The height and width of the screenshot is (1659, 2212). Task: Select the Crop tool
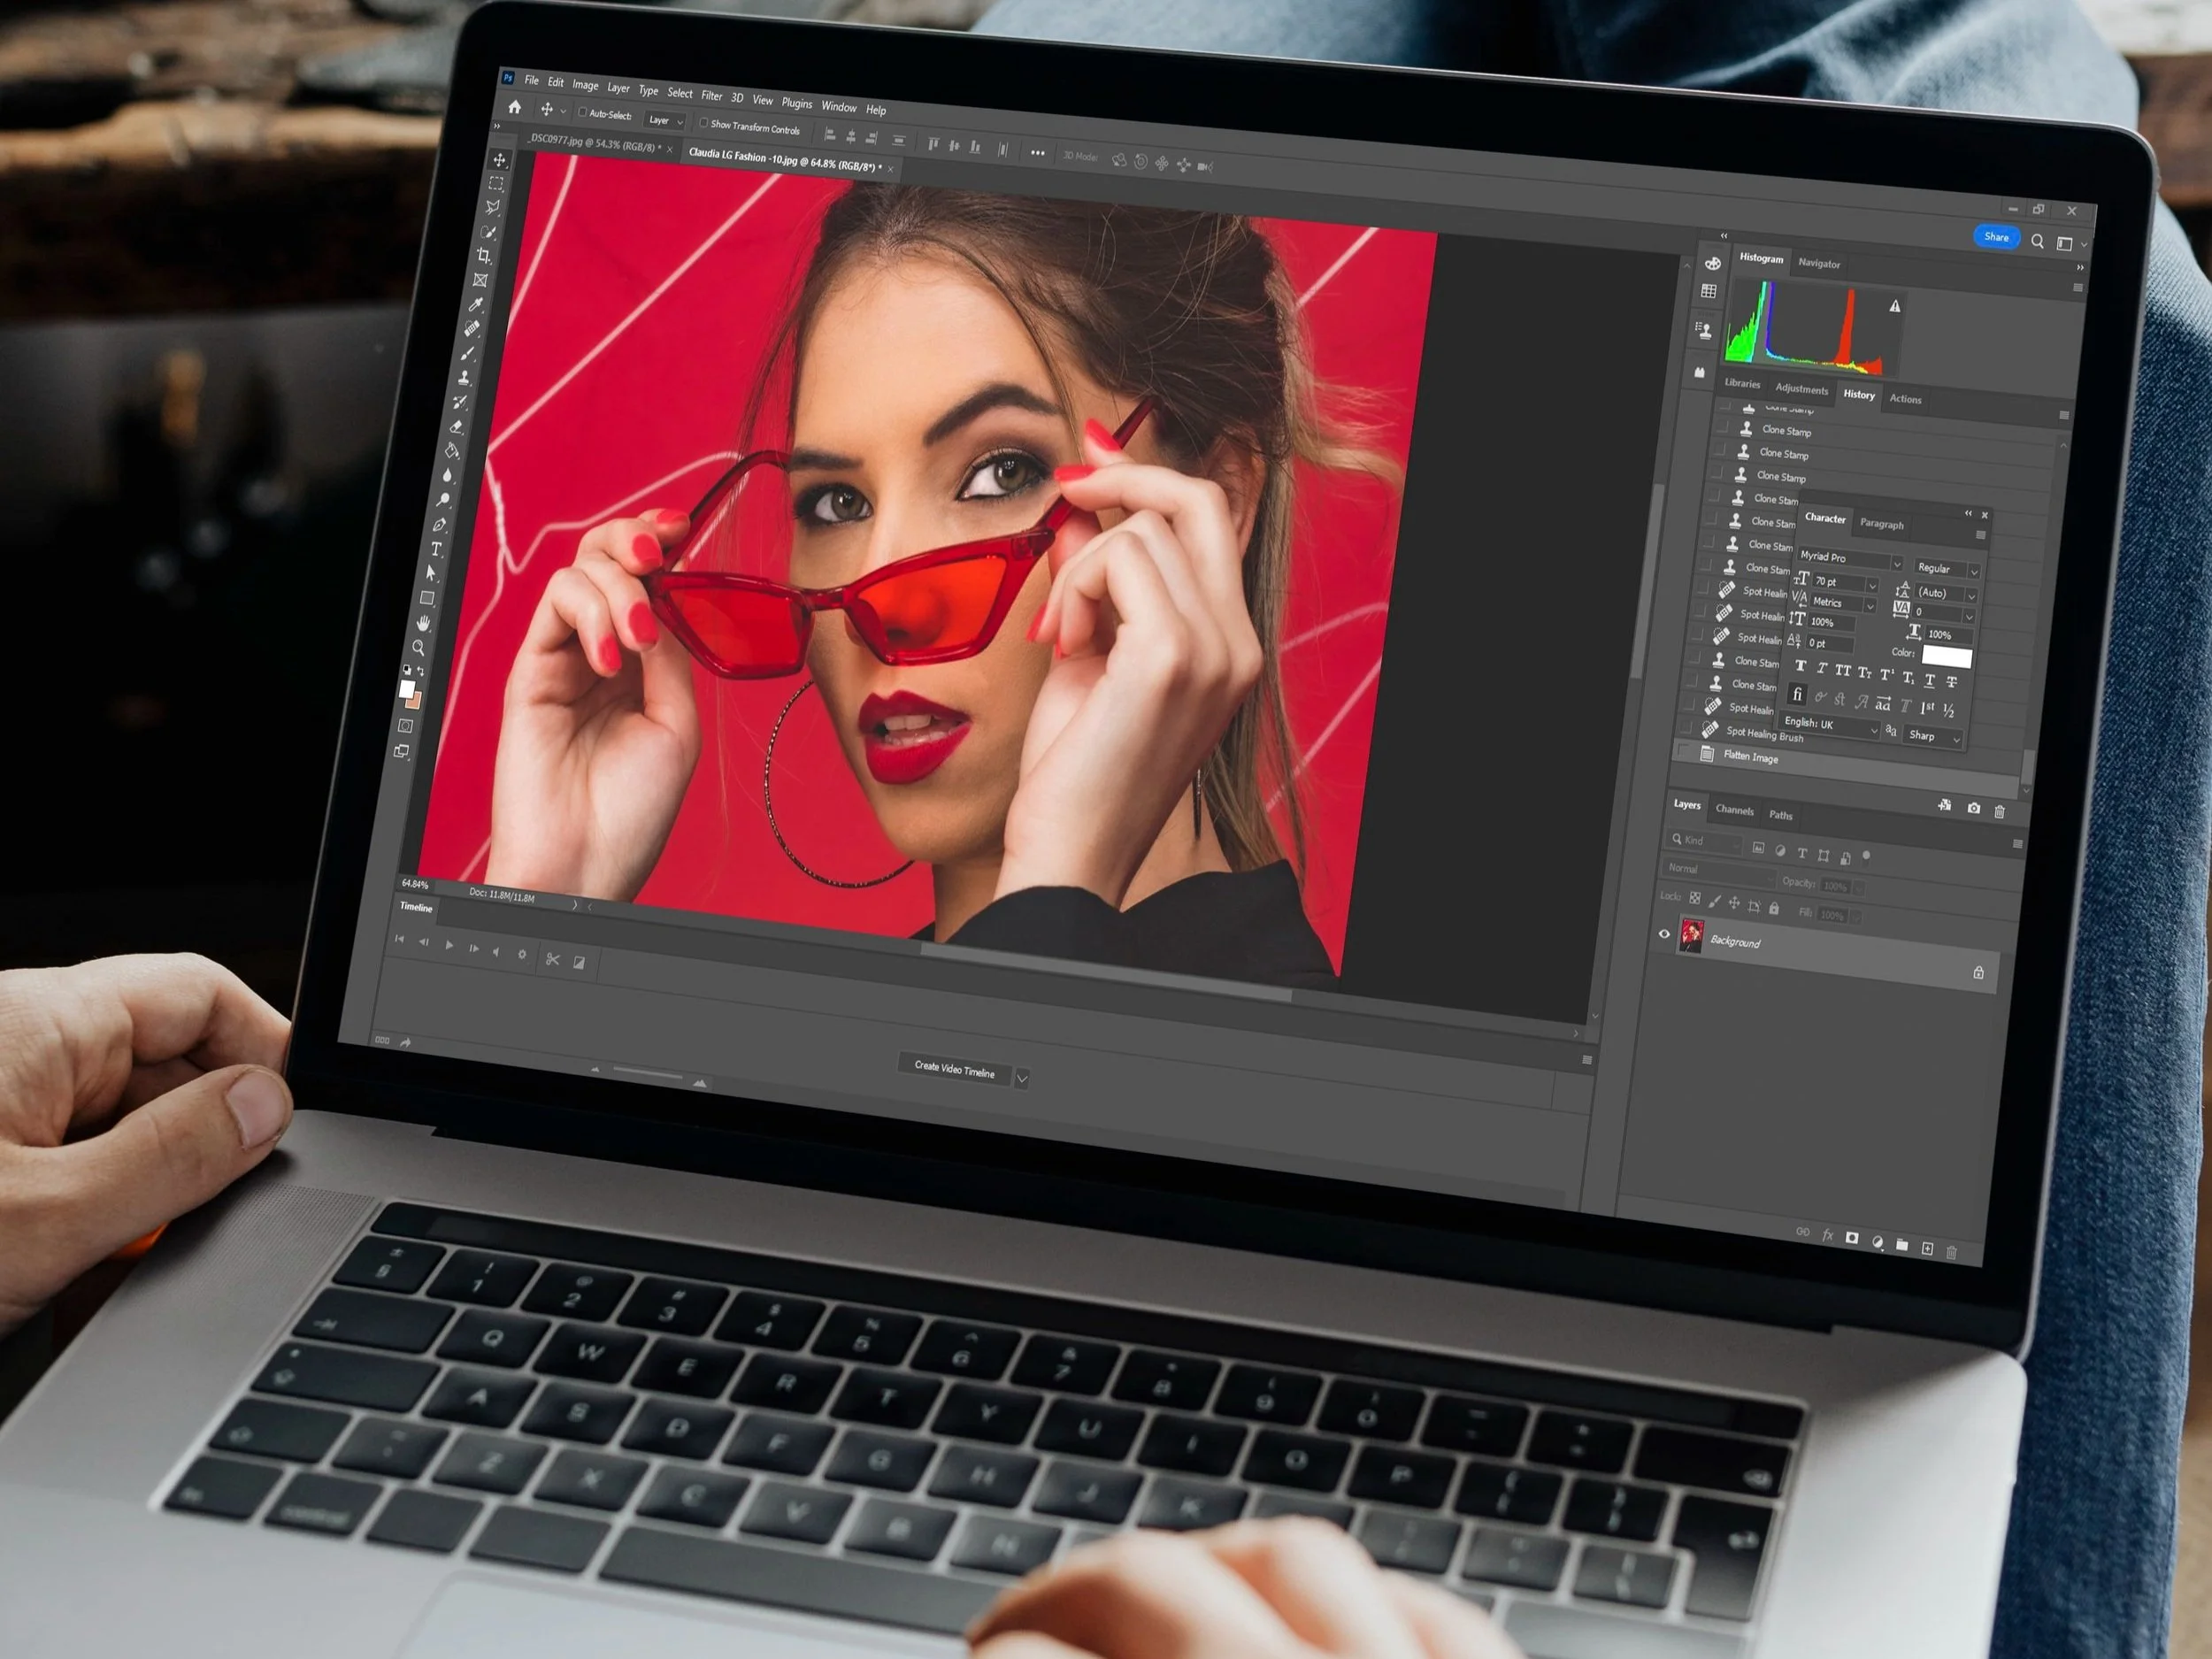pos(484,256)
